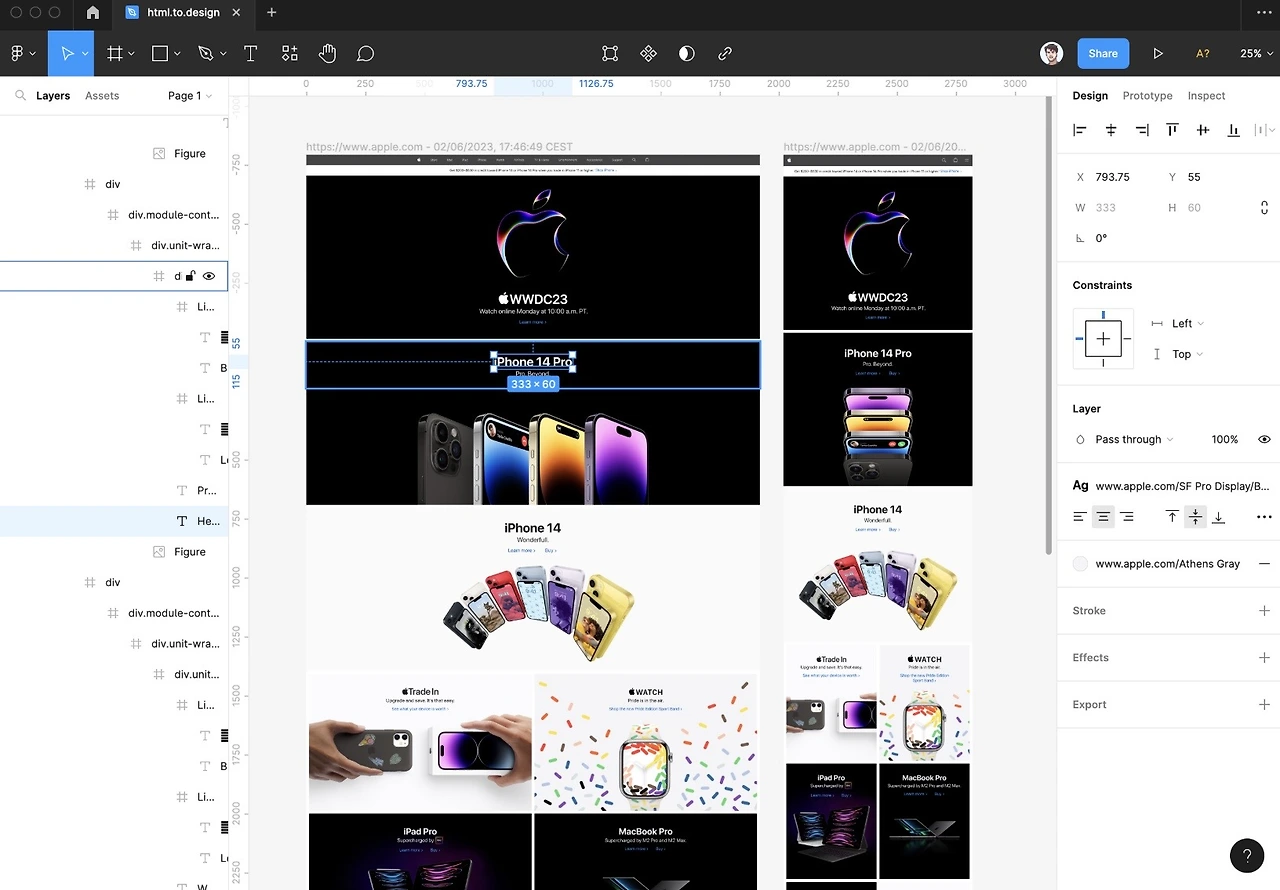Go to the Figma home screen icon

[x=93, y=13]
